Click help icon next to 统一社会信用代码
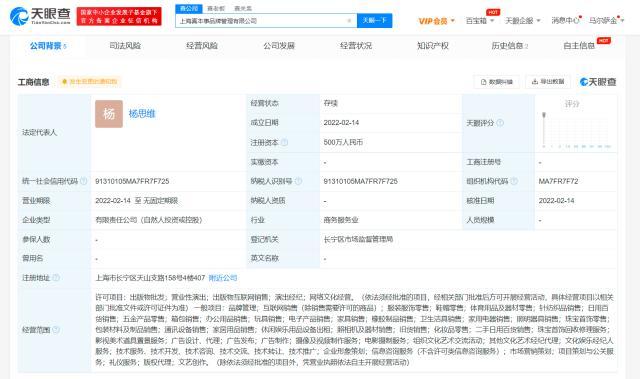The image size is (640, 379). point(84,181)
